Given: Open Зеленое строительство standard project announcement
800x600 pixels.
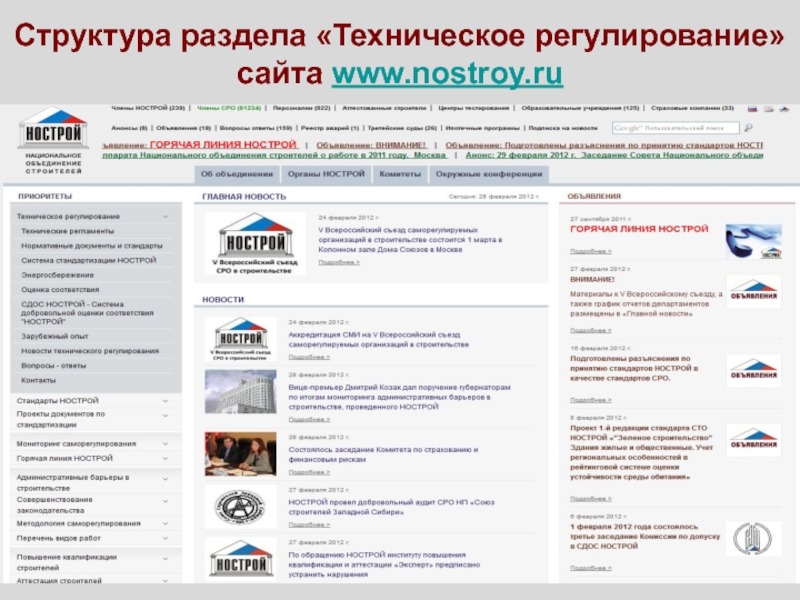Looking at the screenshot, I should [641, 453].
